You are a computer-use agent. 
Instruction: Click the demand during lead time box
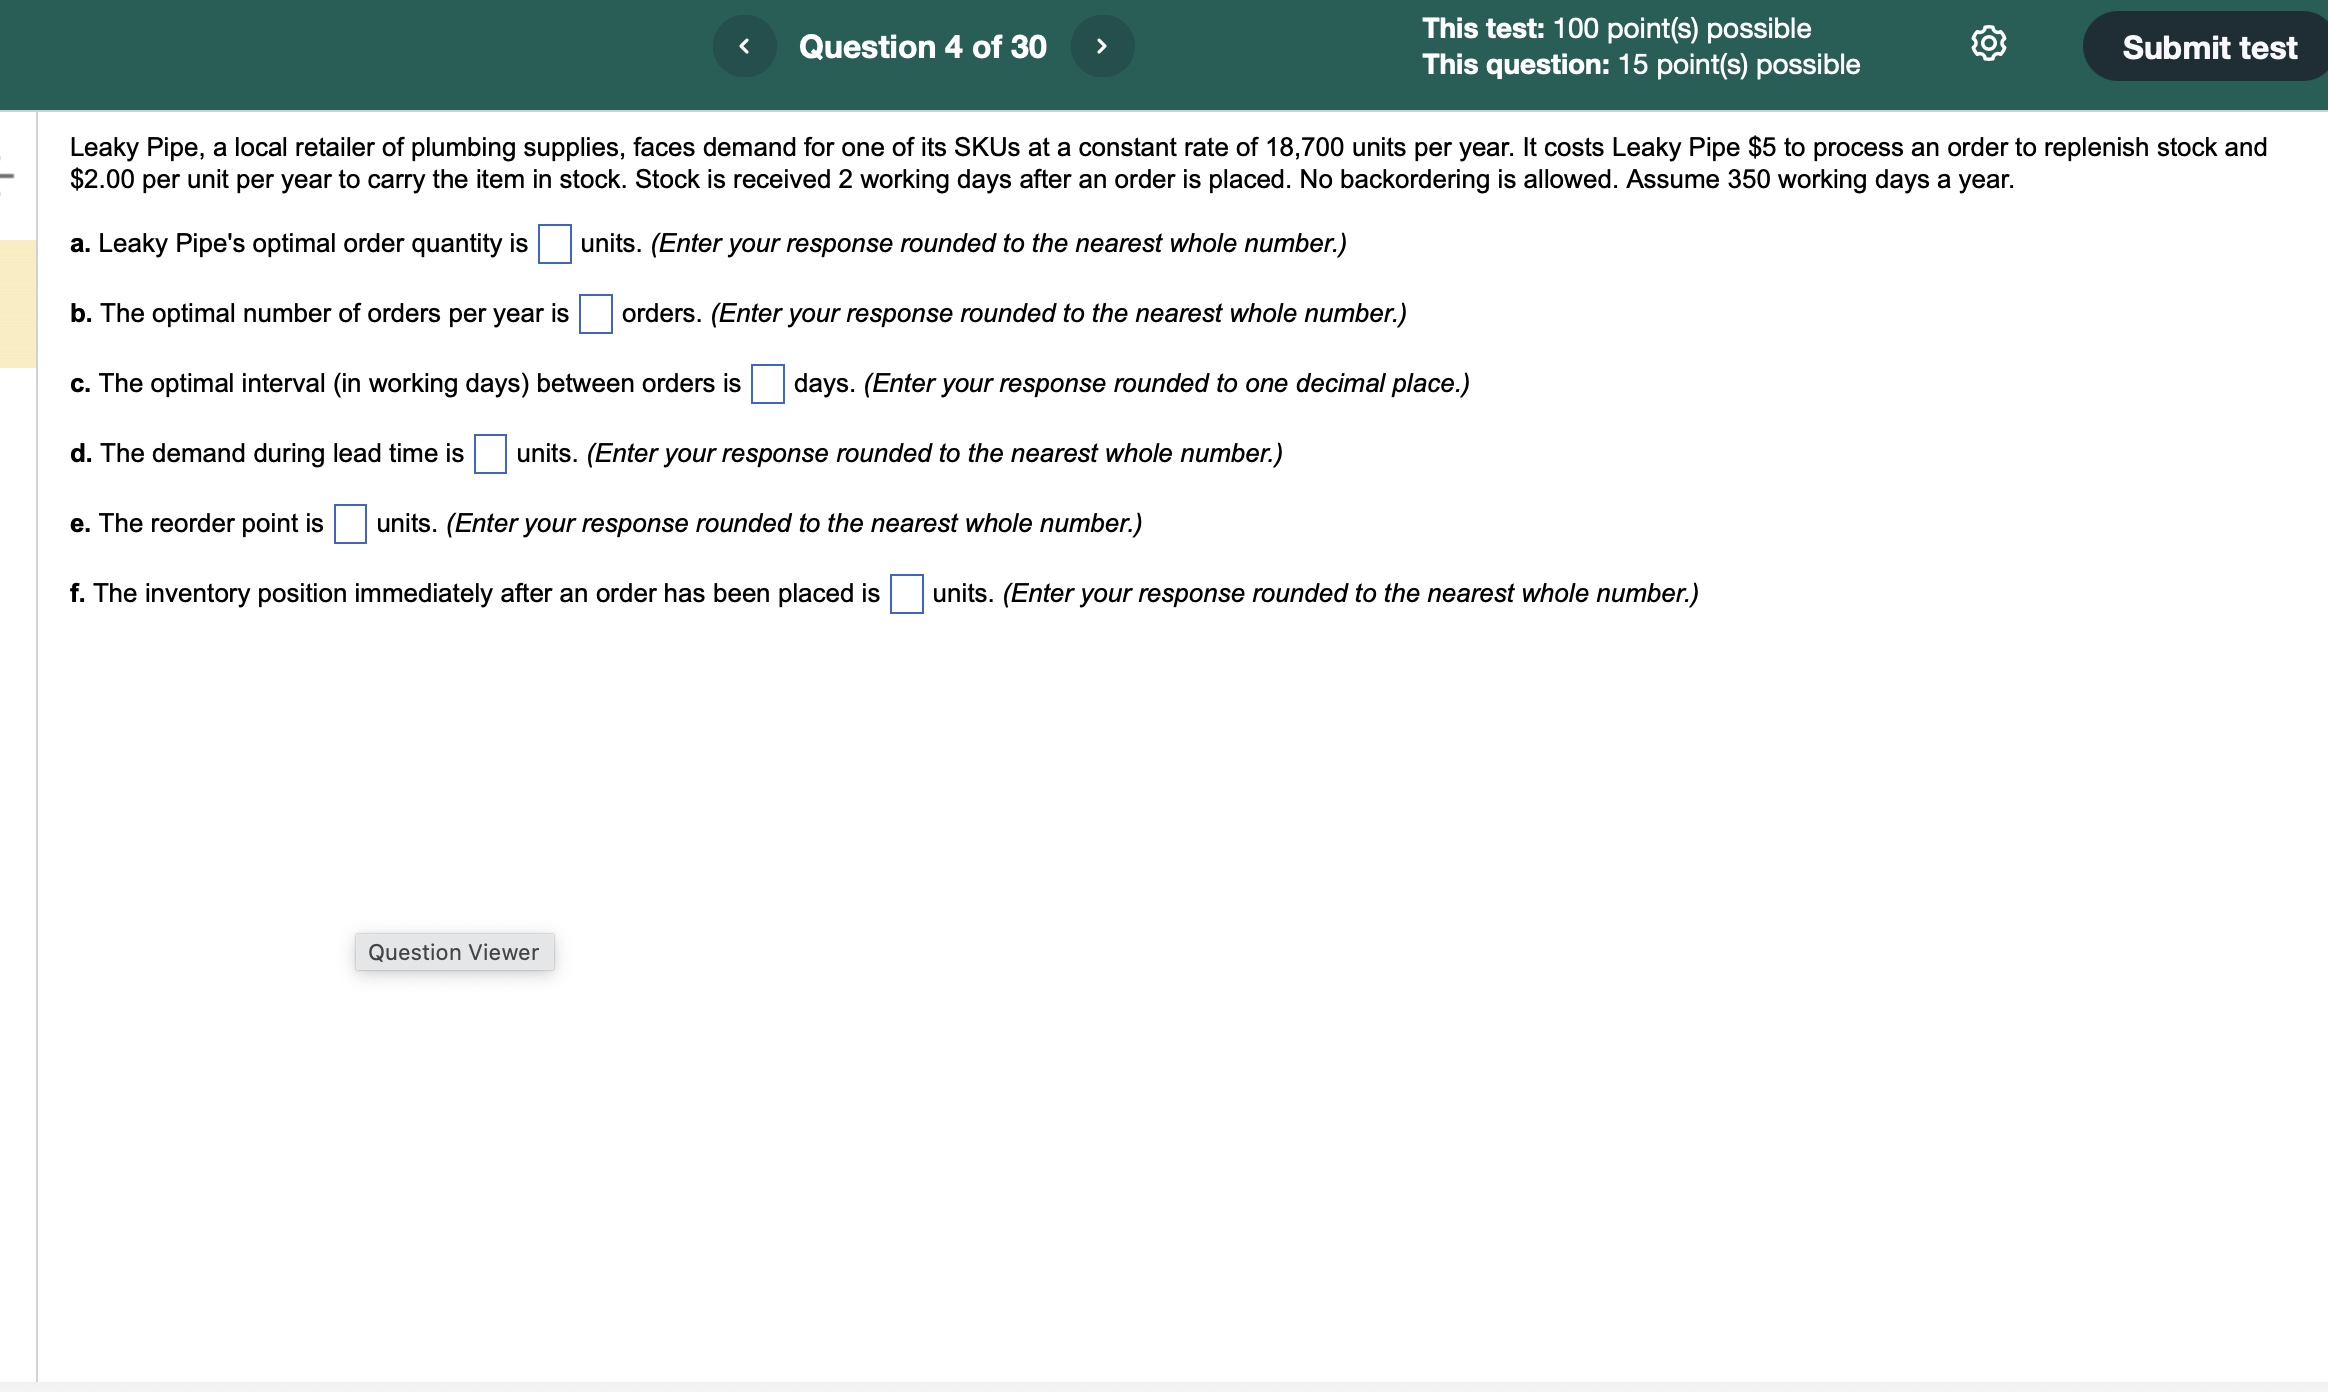[x=490, y=454]
